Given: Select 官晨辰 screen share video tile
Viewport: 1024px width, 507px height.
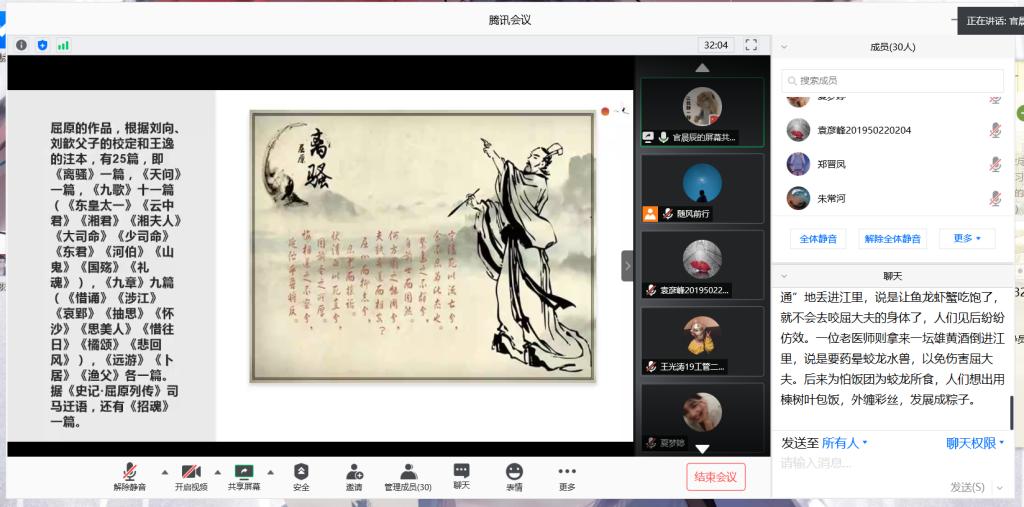Looking at the screenshot, I should [x=702, y=112].
